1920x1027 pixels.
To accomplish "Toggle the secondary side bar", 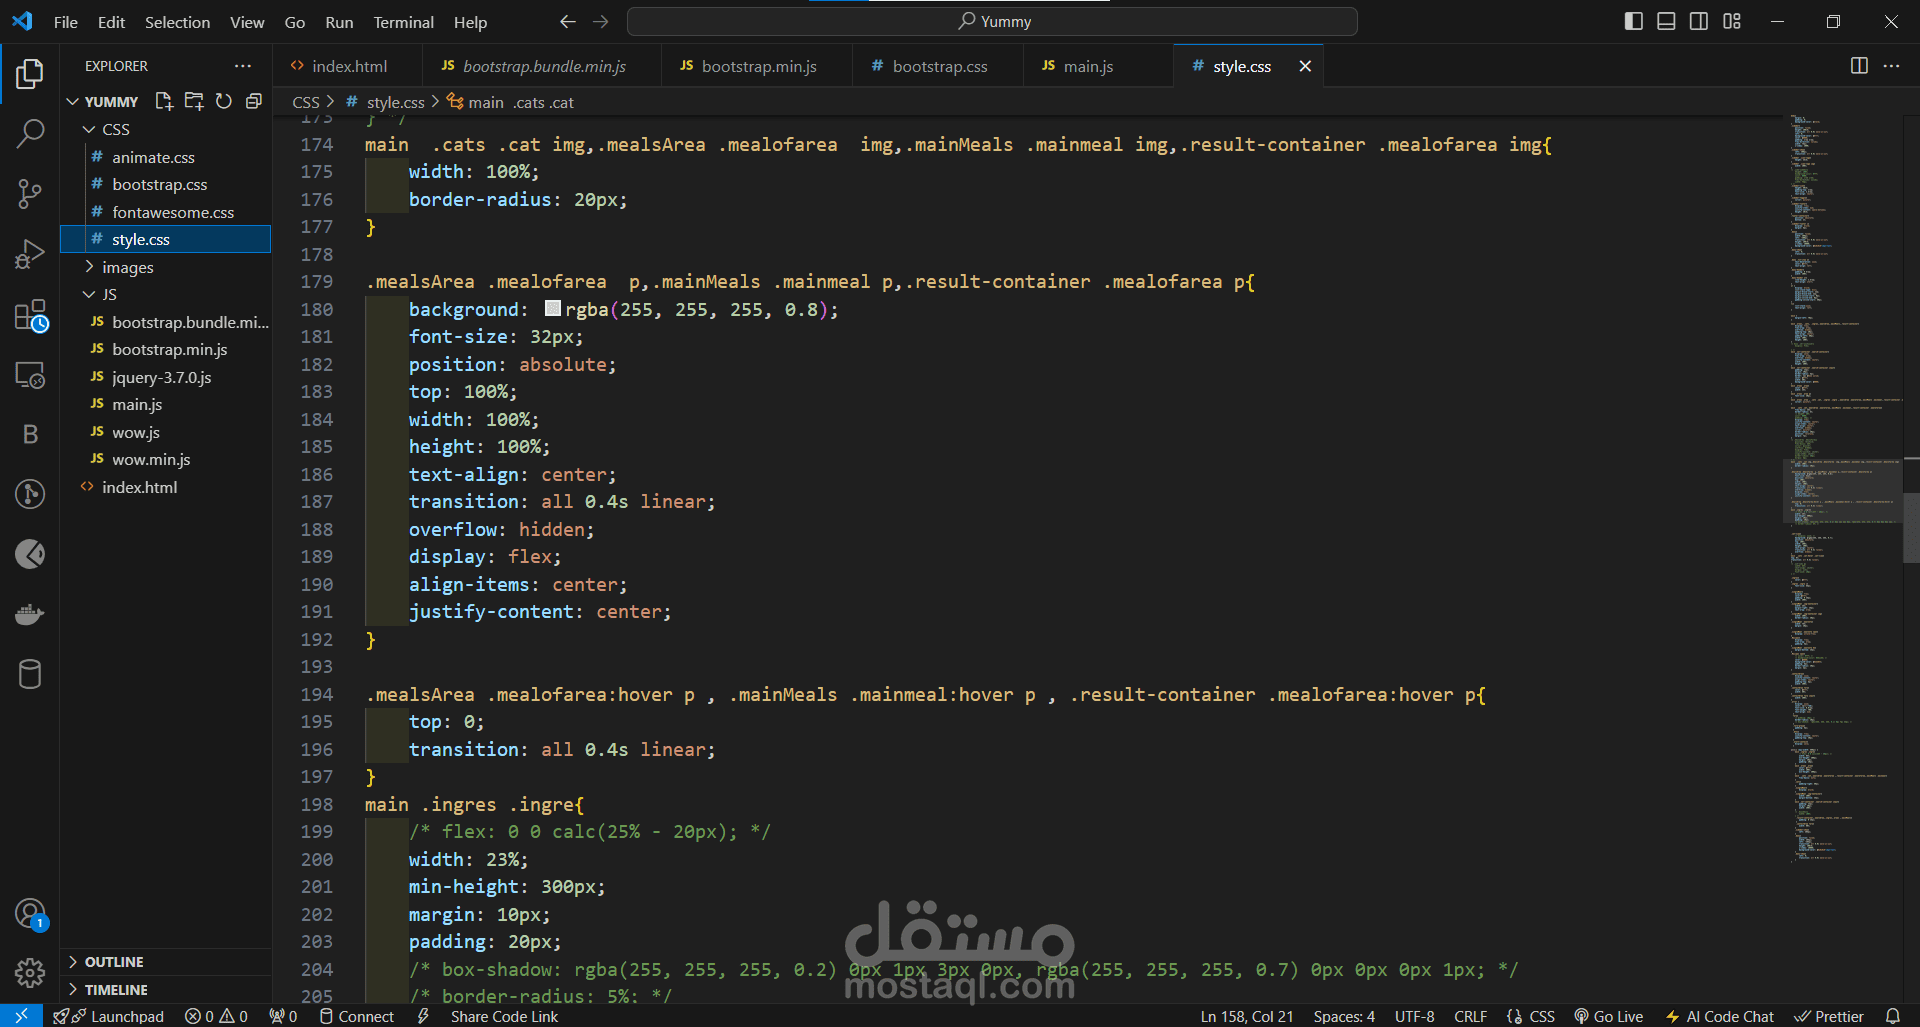I will (x=1699, y=21).
